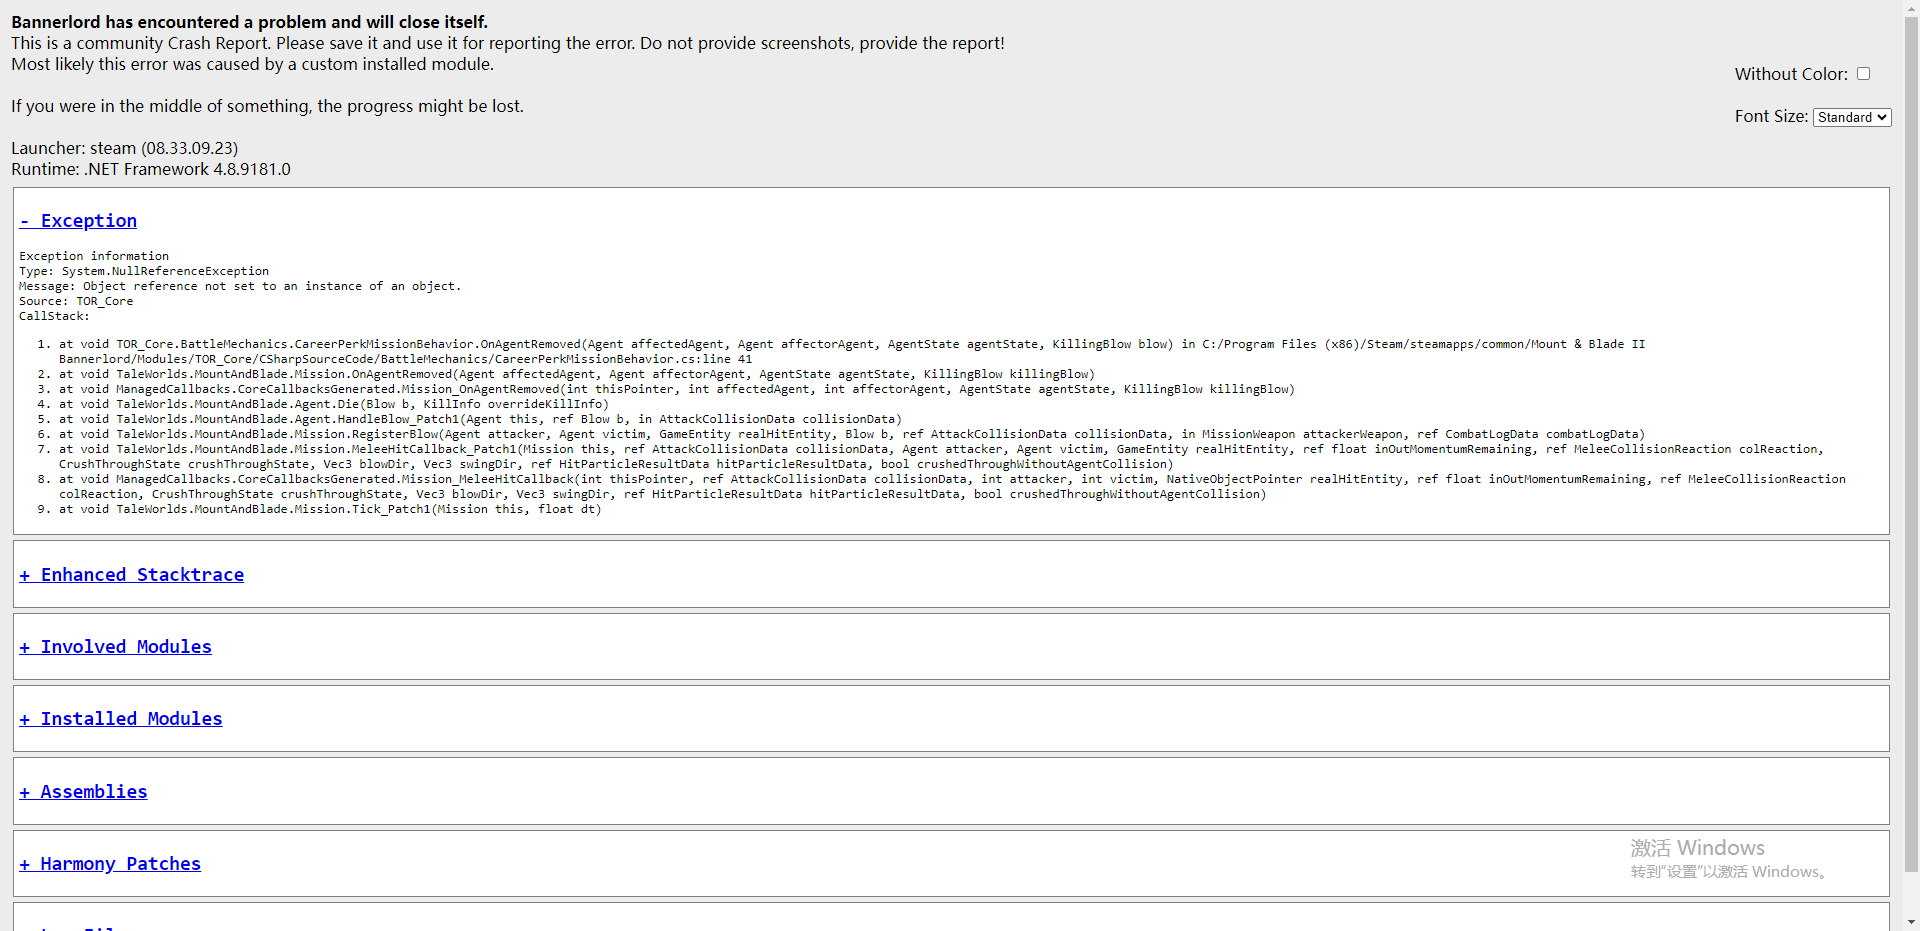Click the 'Launcher: steam (08.33.09.23)' text
The height and width of the screenshot is (931, 1920).
pos(125,148)
